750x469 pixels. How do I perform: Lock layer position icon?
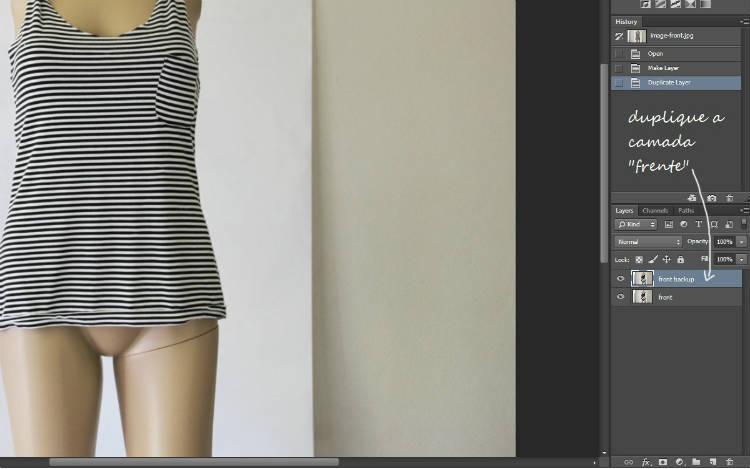(x=666, y=260)
